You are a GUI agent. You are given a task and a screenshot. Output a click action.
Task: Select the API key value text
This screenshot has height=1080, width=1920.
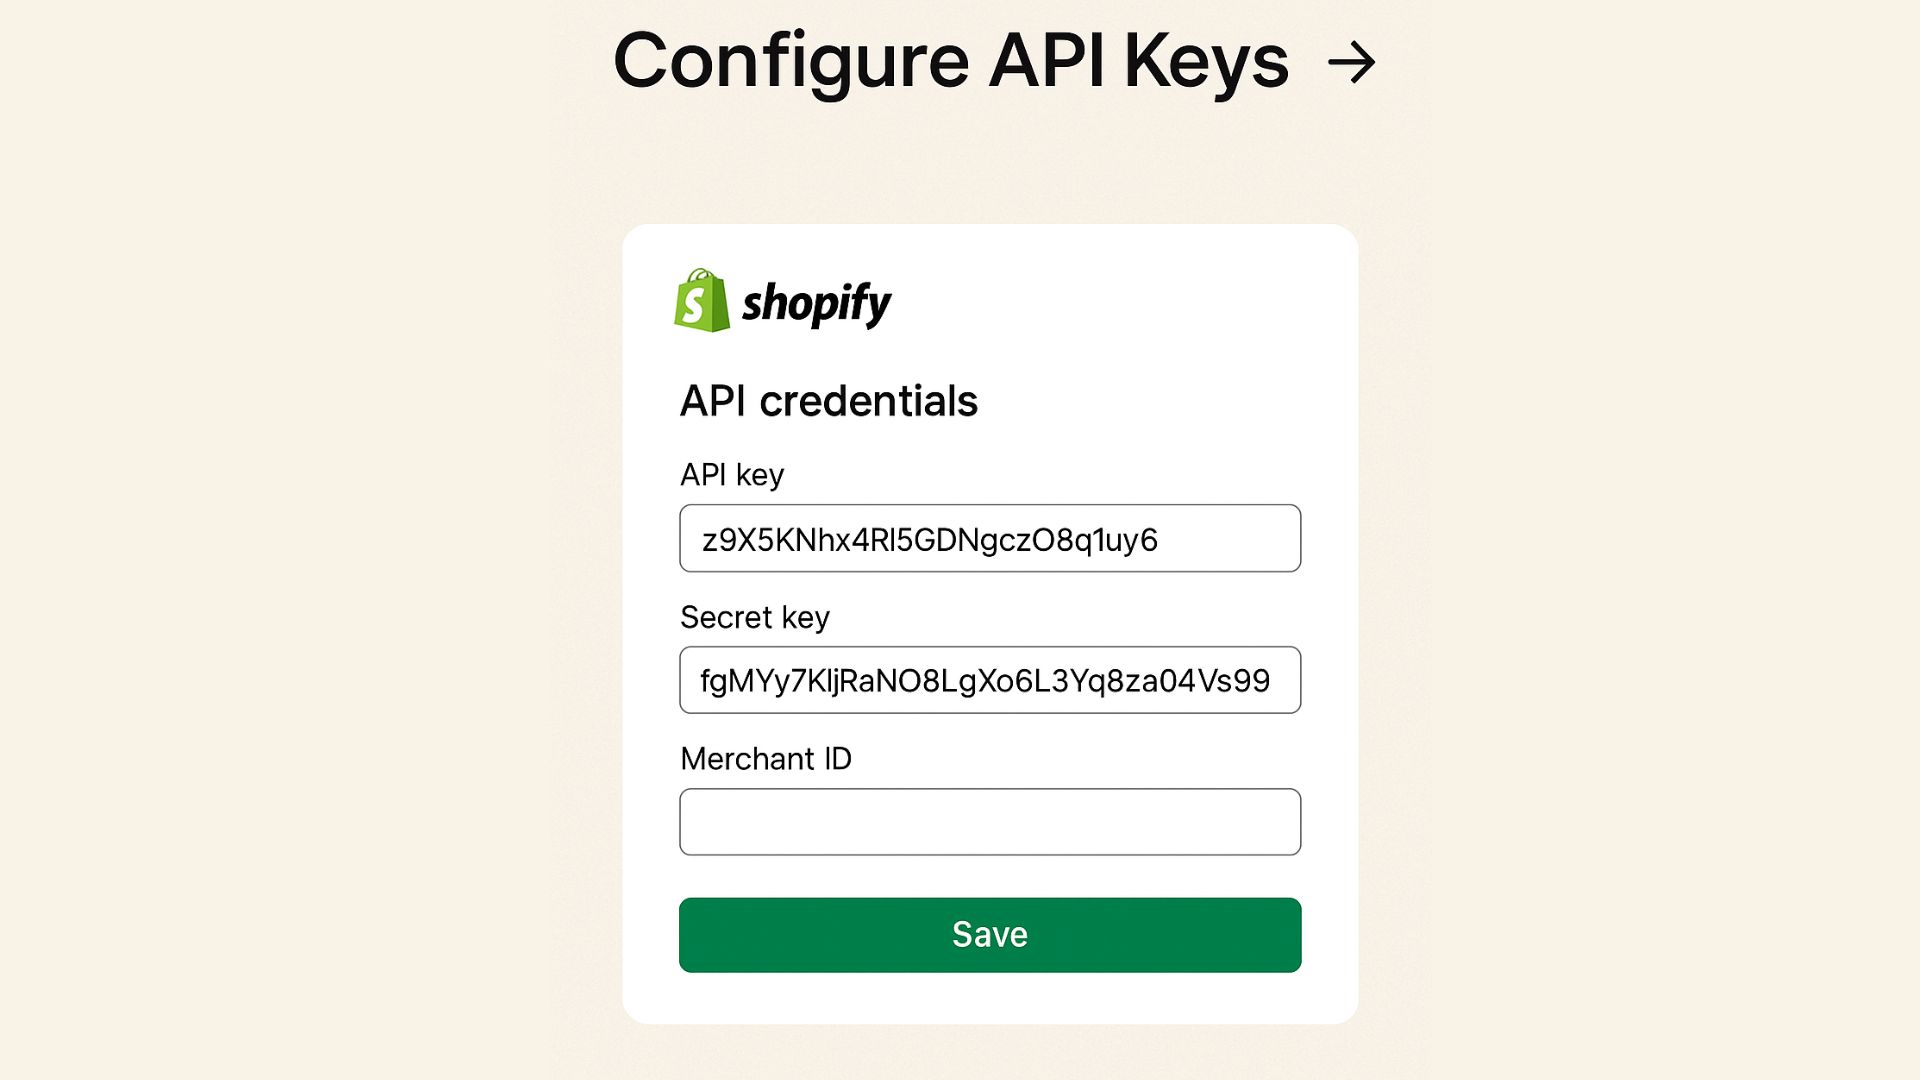pos(928,538)
